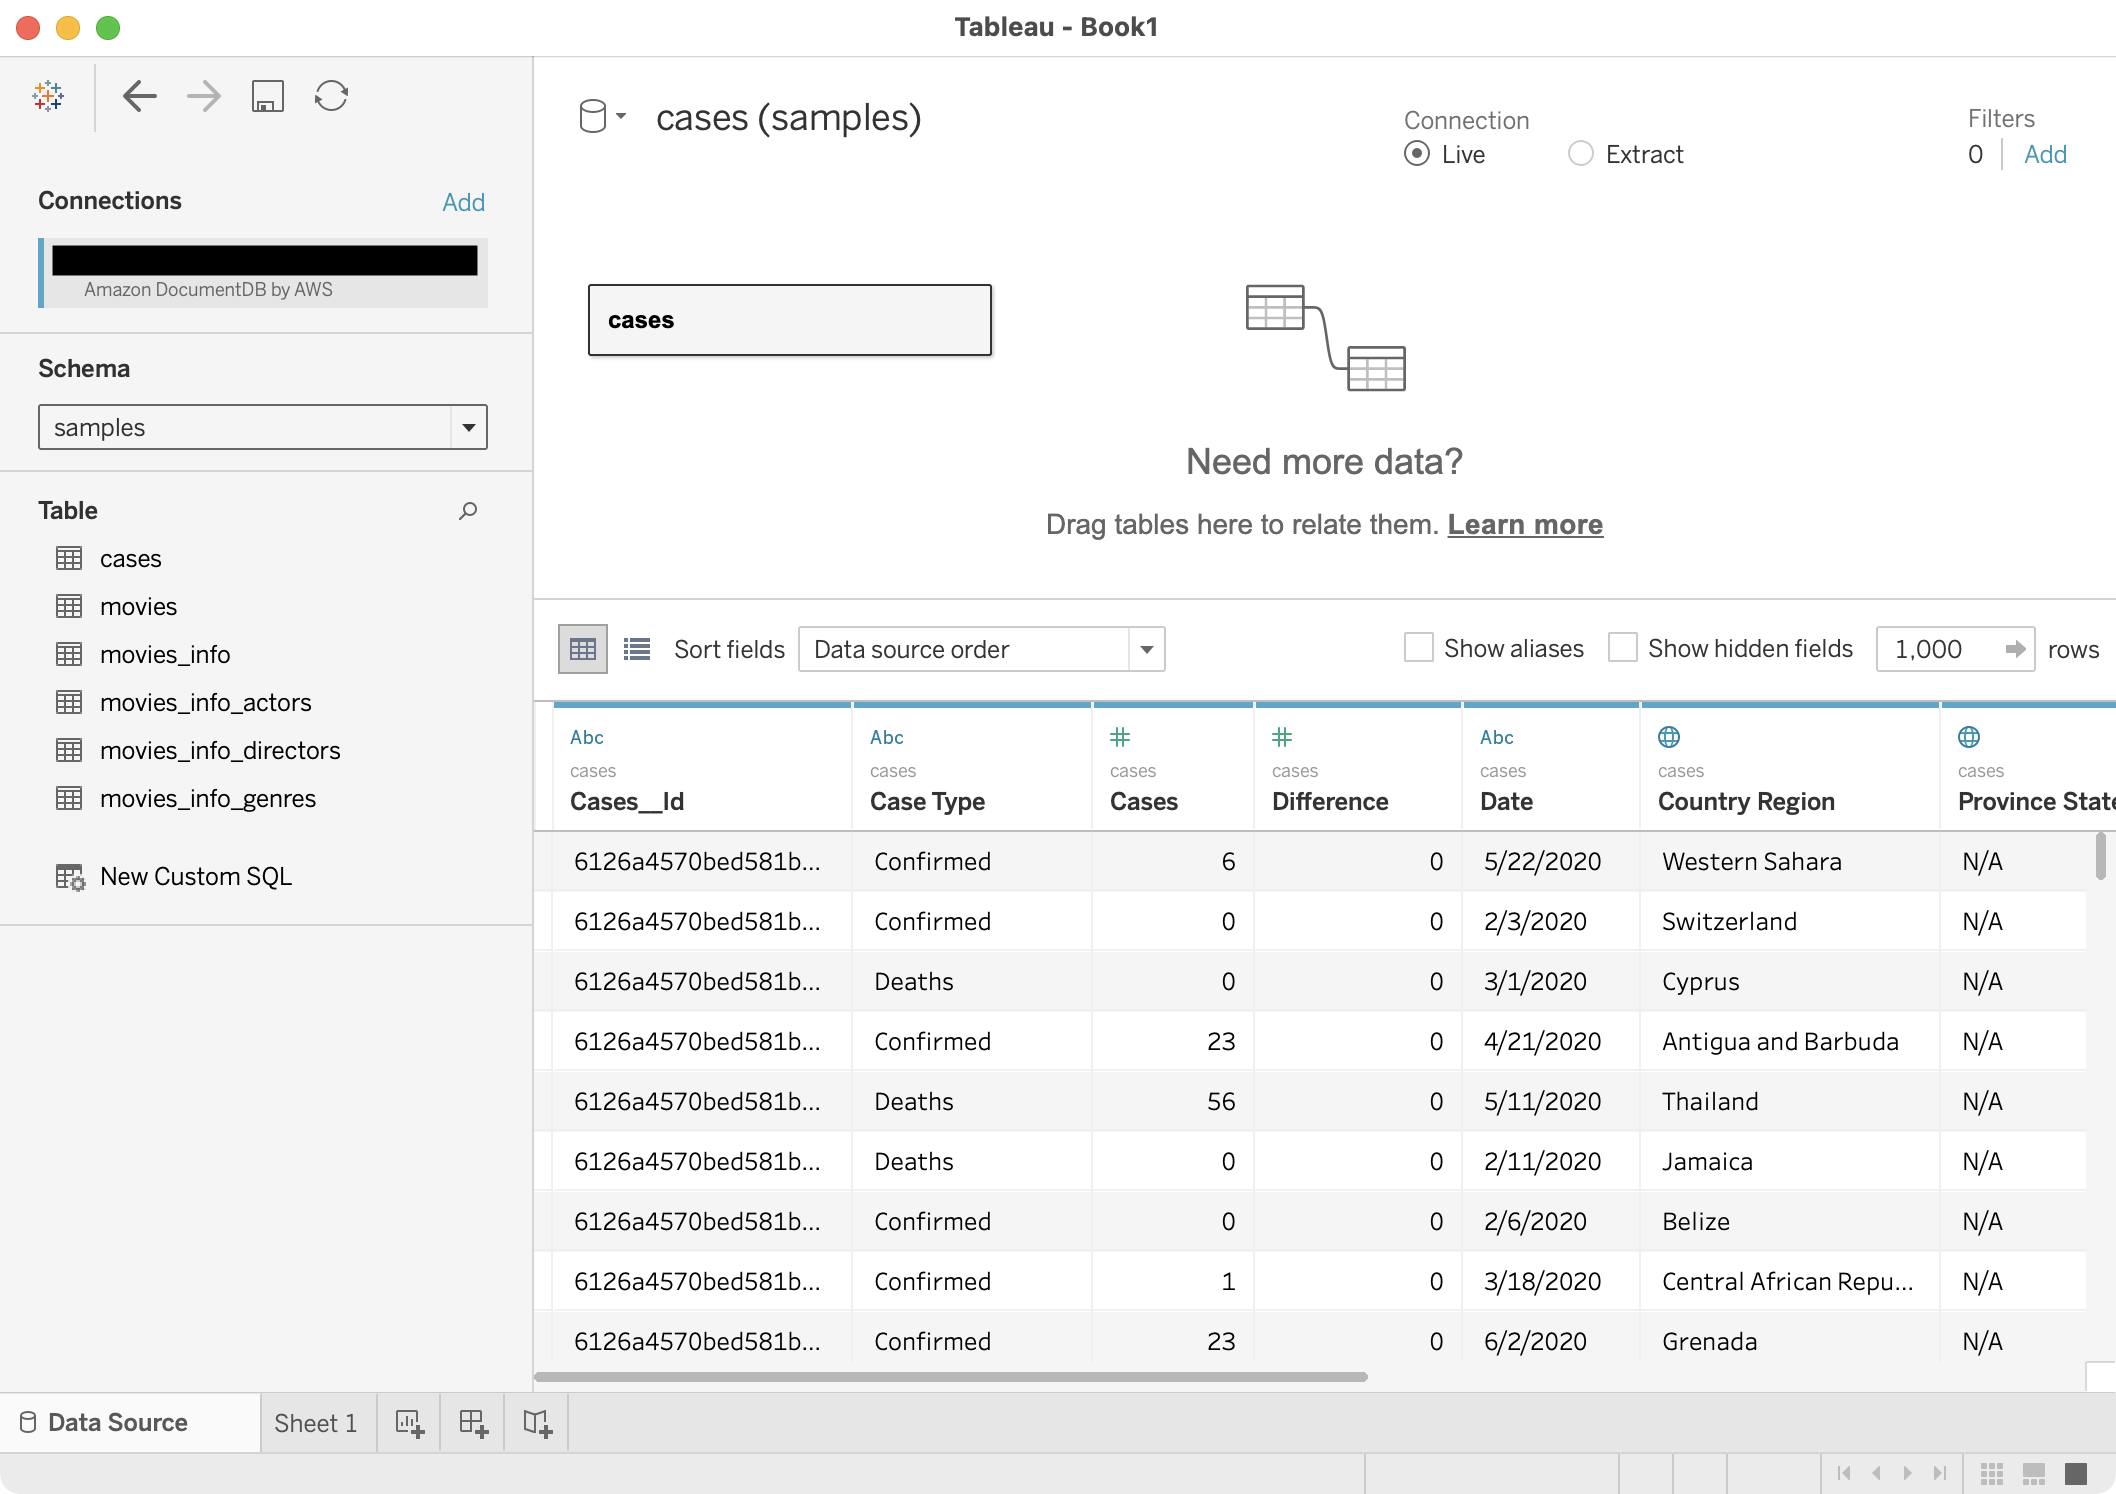
Task: Click the search tables magnifier icon
Action: click(467, 511)
